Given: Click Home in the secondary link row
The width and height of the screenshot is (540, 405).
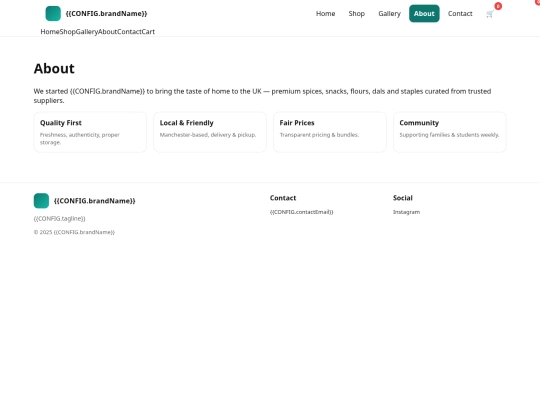Looking at the screenshot, I should 50,32.
